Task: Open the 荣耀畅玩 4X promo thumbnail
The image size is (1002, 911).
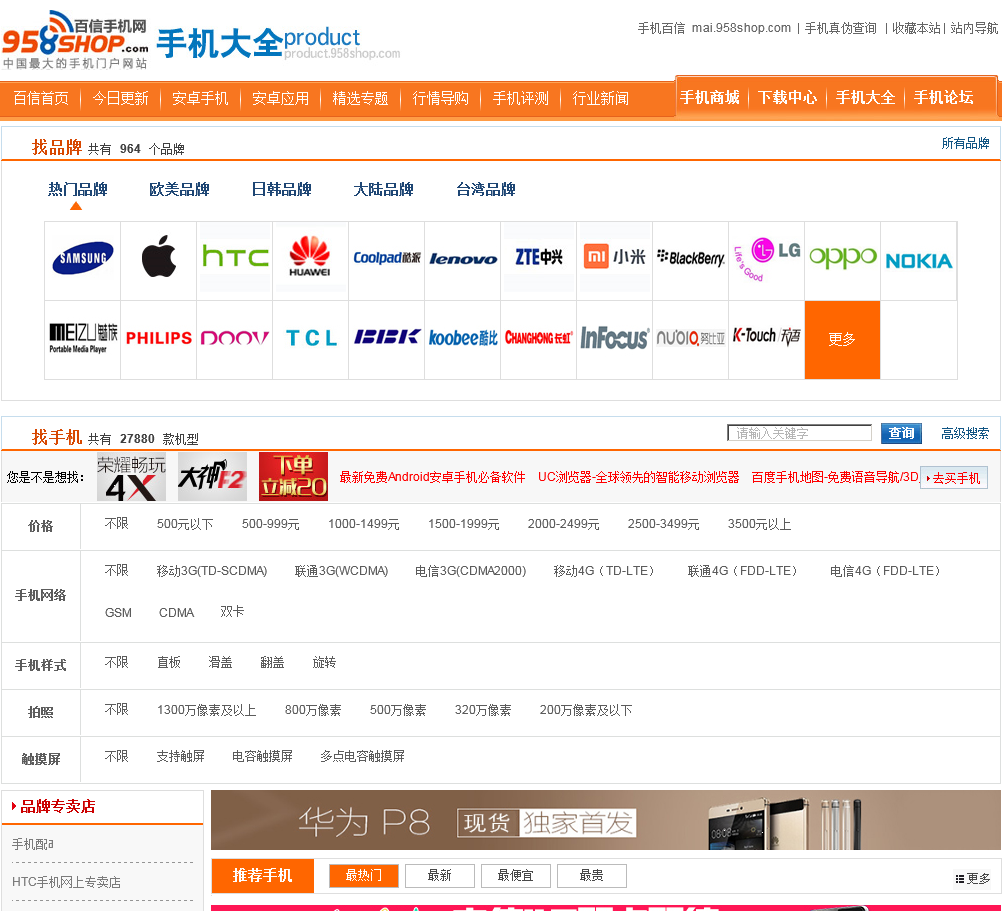Action: click(x=132, y=477)
